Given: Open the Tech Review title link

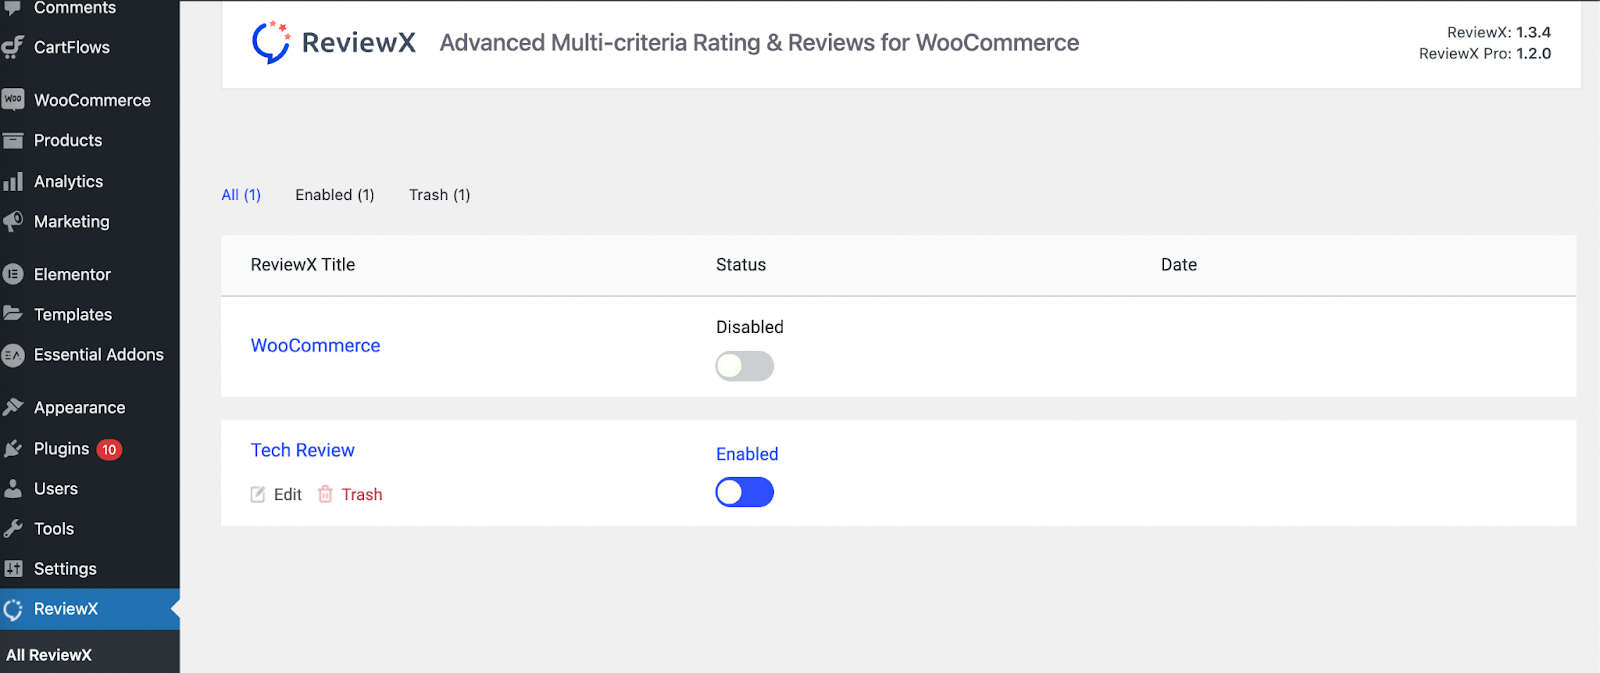Looking at the screenshot, I should point(303,450).
